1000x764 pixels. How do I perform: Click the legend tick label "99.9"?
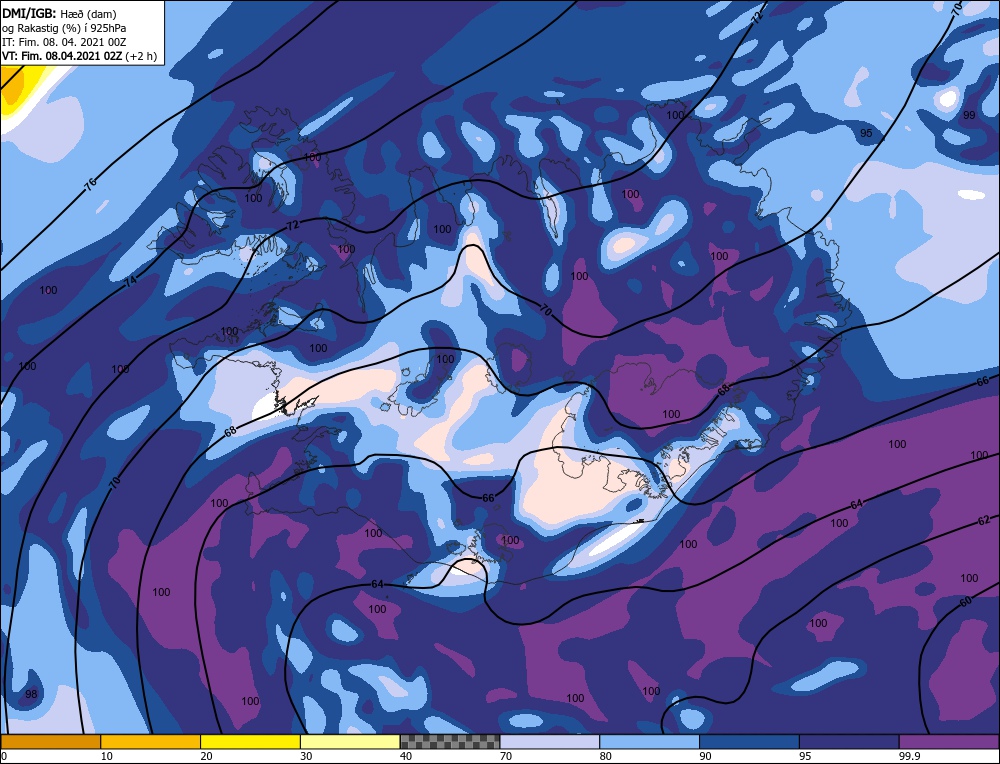click(x=909, y=756)
